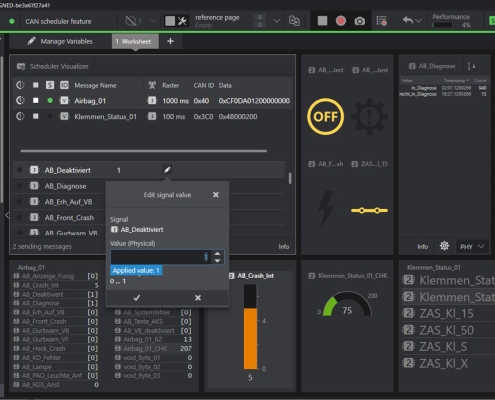Click the gray square icon beside wrench
This screenshot has width=495, height=400.
pyautogui.click(x=170, y=21)
